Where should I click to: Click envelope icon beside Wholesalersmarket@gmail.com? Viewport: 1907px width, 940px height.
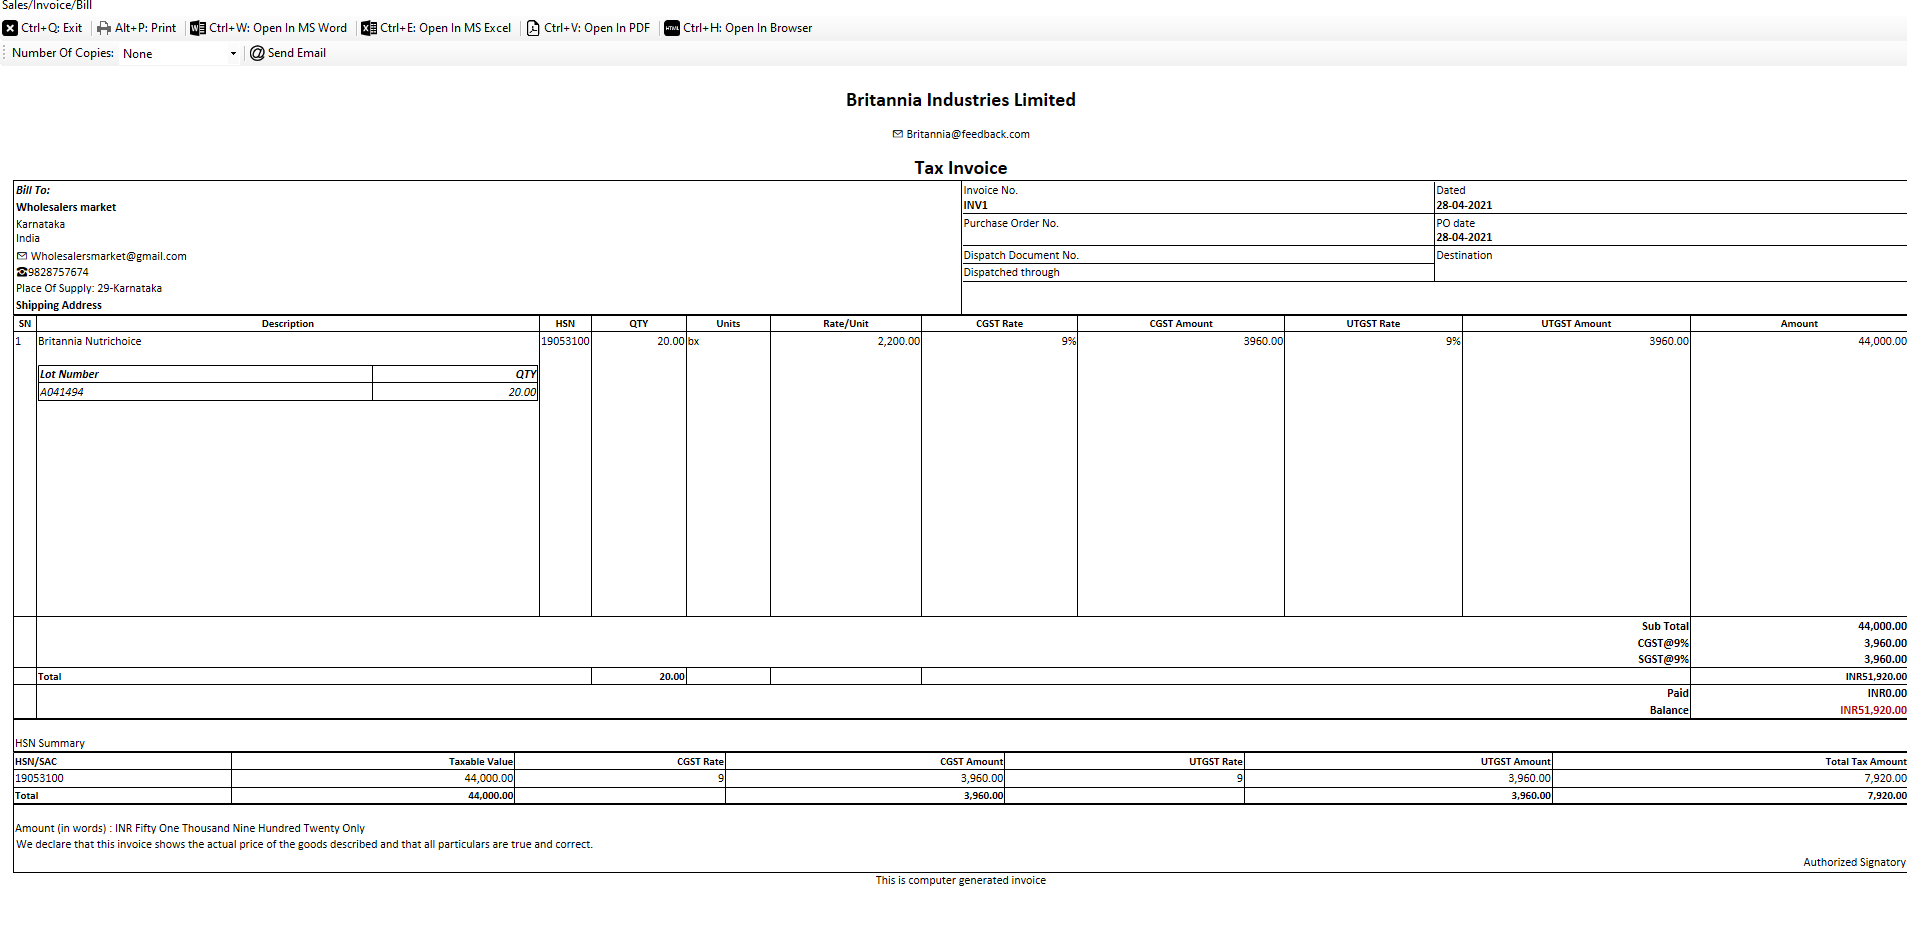[22, 256]
